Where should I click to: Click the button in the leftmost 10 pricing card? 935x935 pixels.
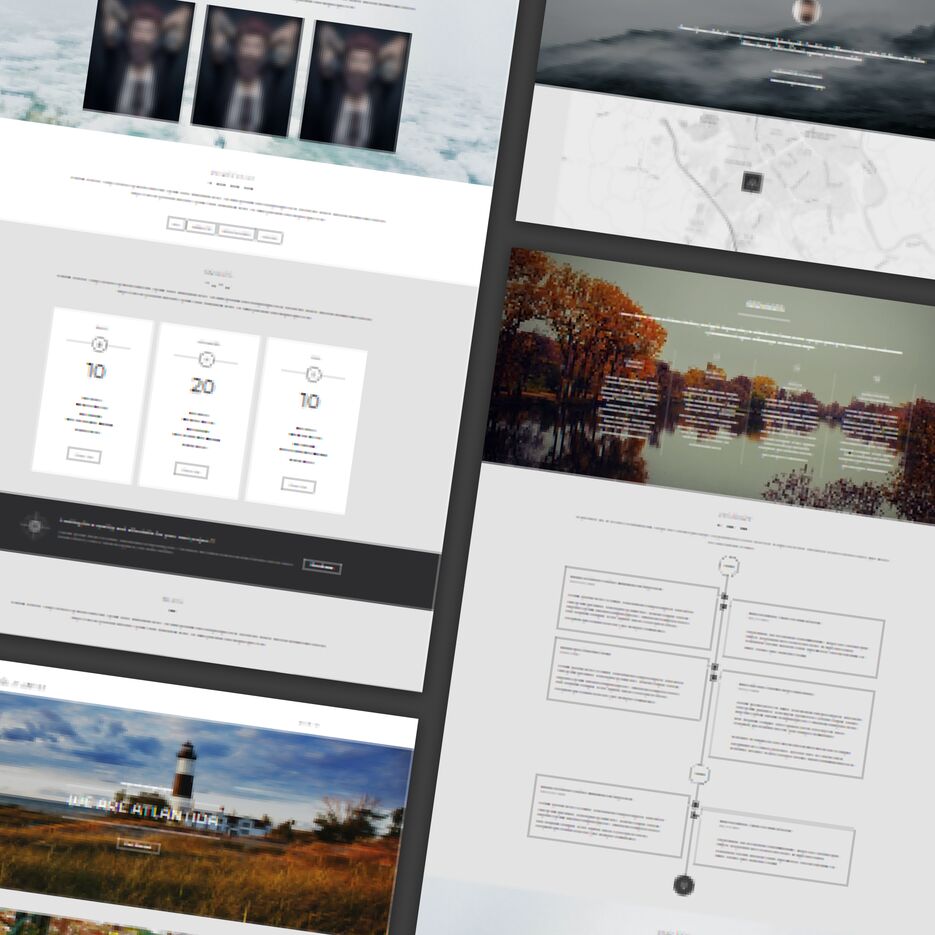84,456
